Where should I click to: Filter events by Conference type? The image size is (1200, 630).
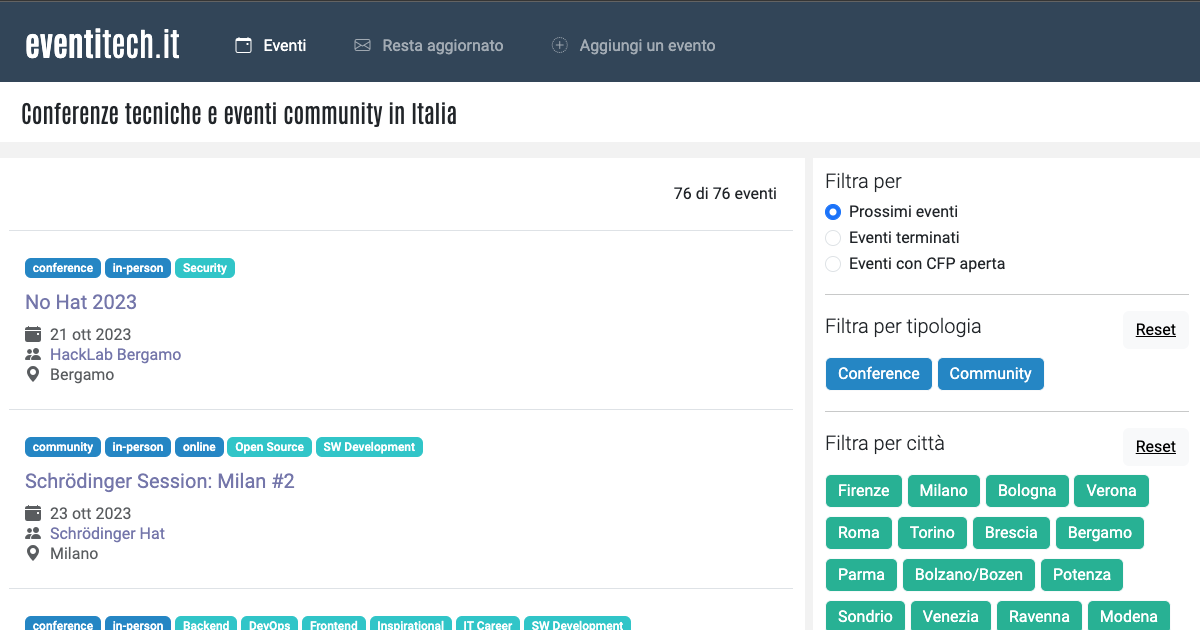(878, 374)
